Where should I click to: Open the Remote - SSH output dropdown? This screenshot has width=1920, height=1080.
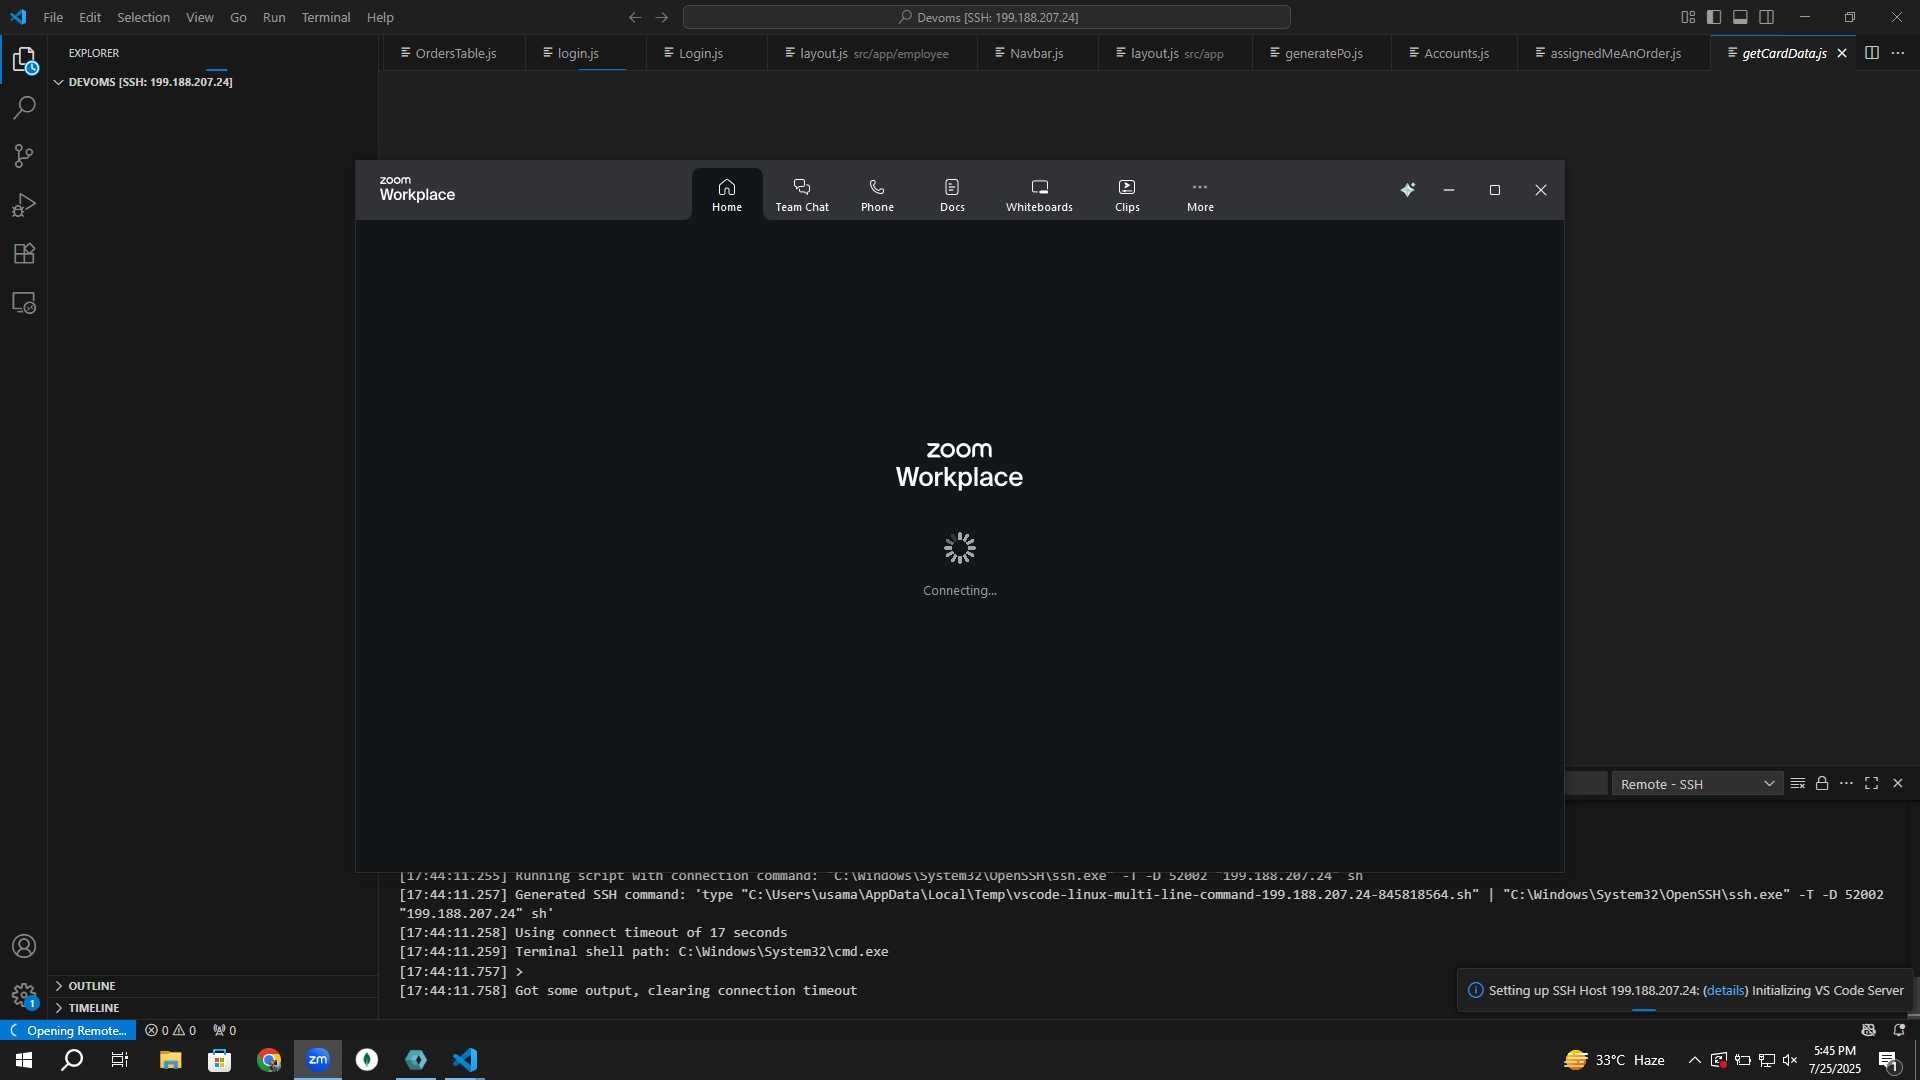(1697, 784)
